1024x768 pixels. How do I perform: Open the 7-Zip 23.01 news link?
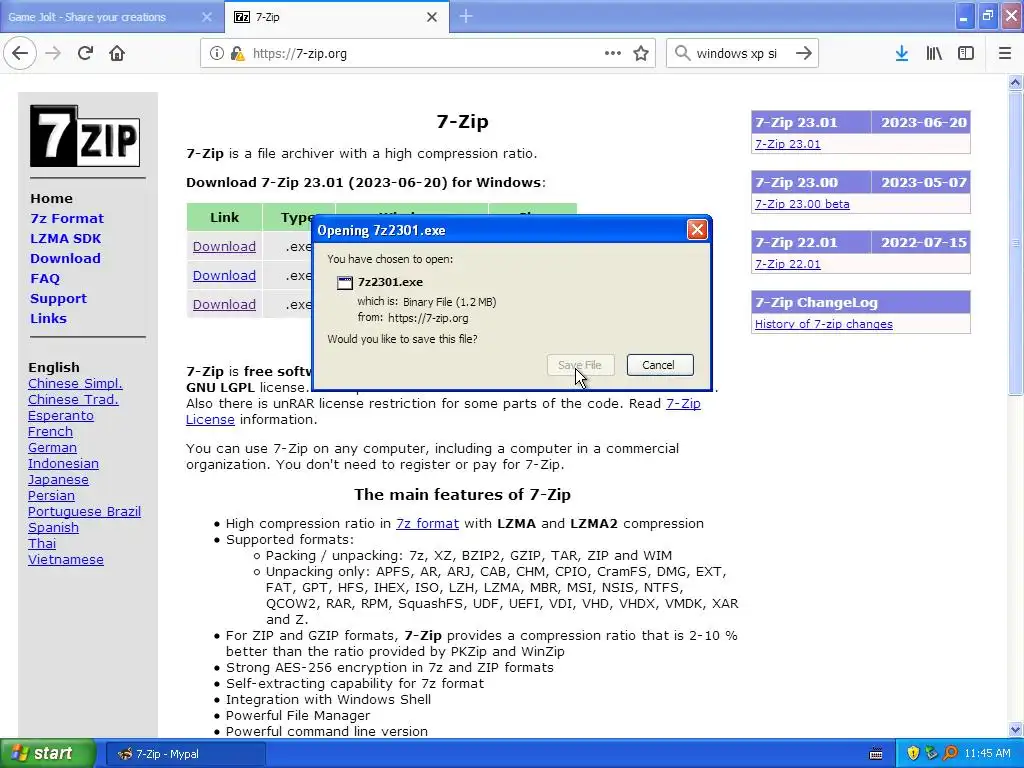coord(788,144)
